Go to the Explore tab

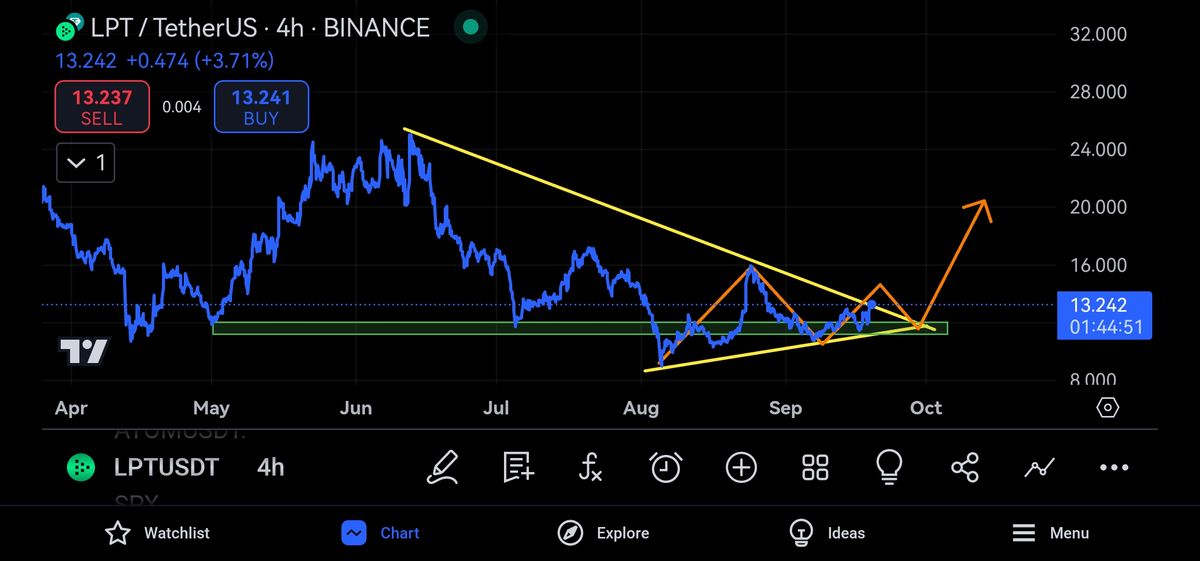(x=603, y=533)
